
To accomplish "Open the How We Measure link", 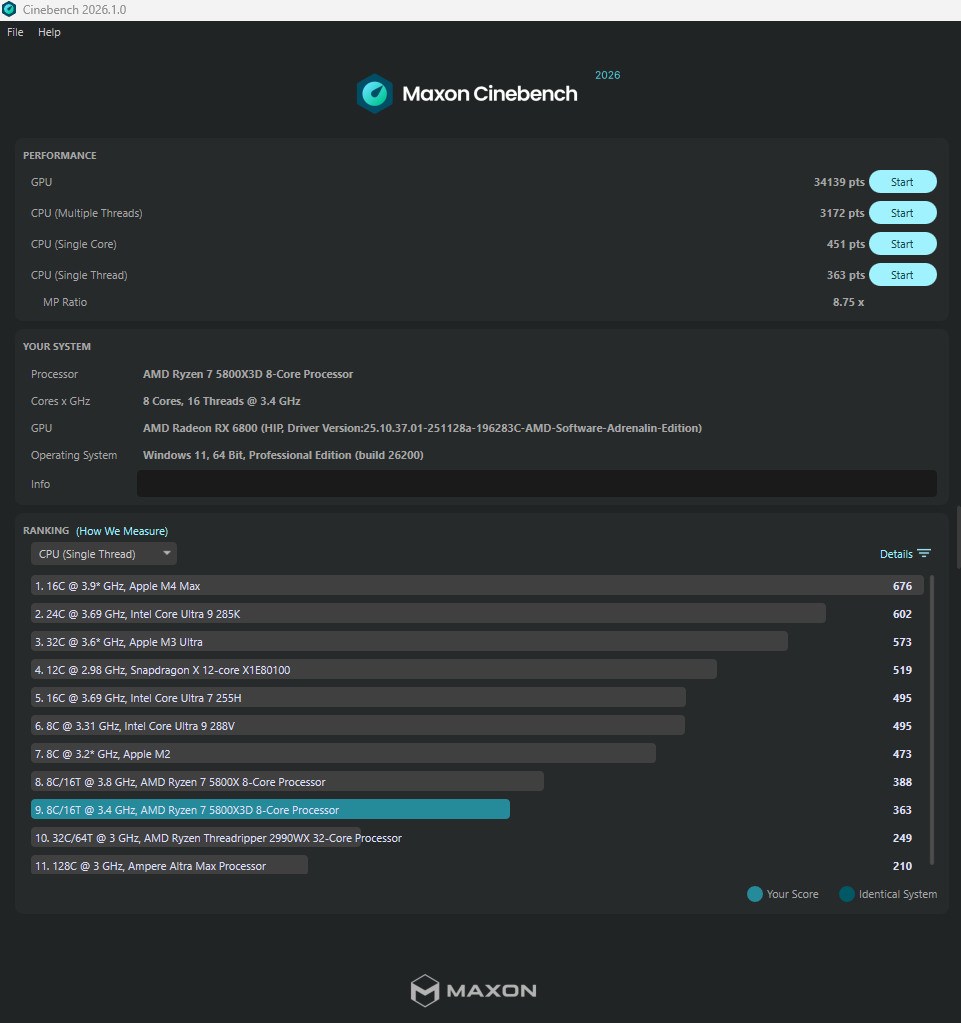I will tap(122, 531).
